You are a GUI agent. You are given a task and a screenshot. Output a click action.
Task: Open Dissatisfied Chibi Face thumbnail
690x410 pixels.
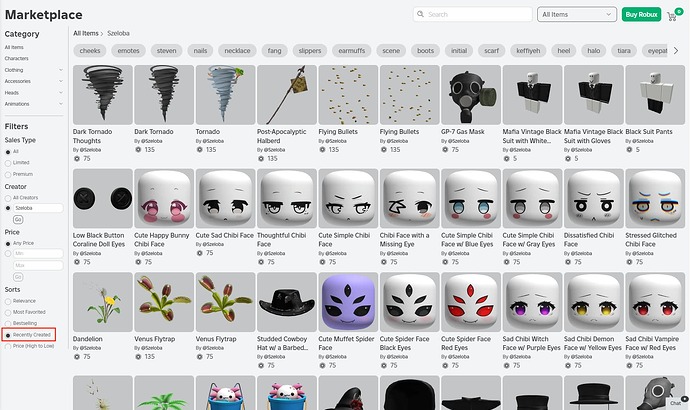594,198
